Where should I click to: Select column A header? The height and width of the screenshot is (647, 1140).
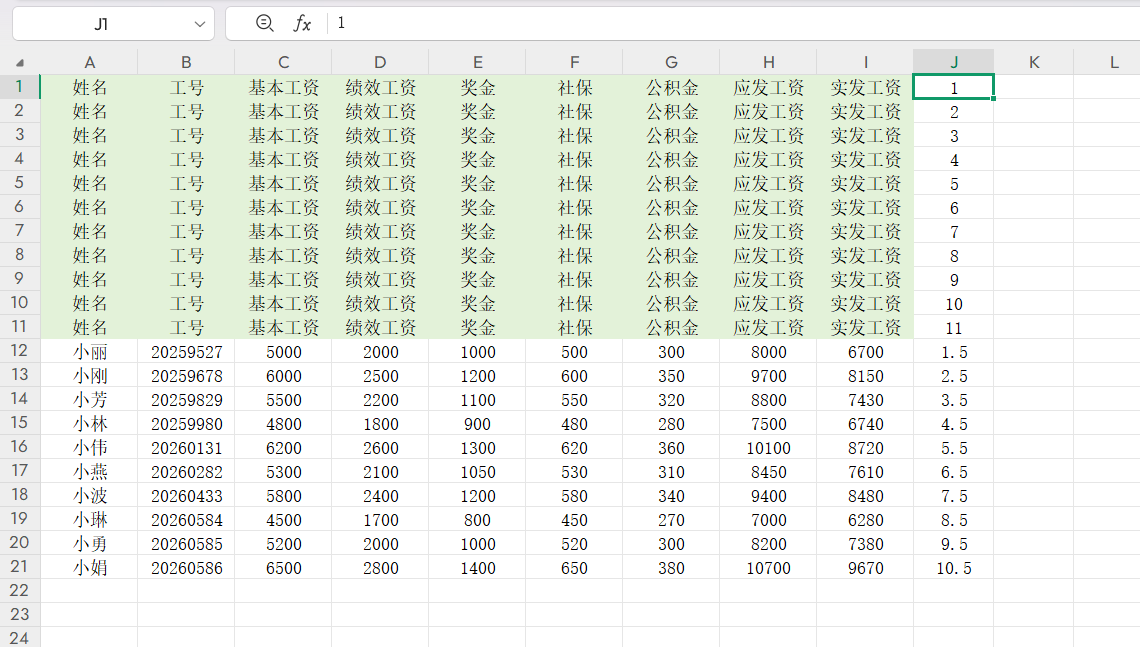point(89,62)
